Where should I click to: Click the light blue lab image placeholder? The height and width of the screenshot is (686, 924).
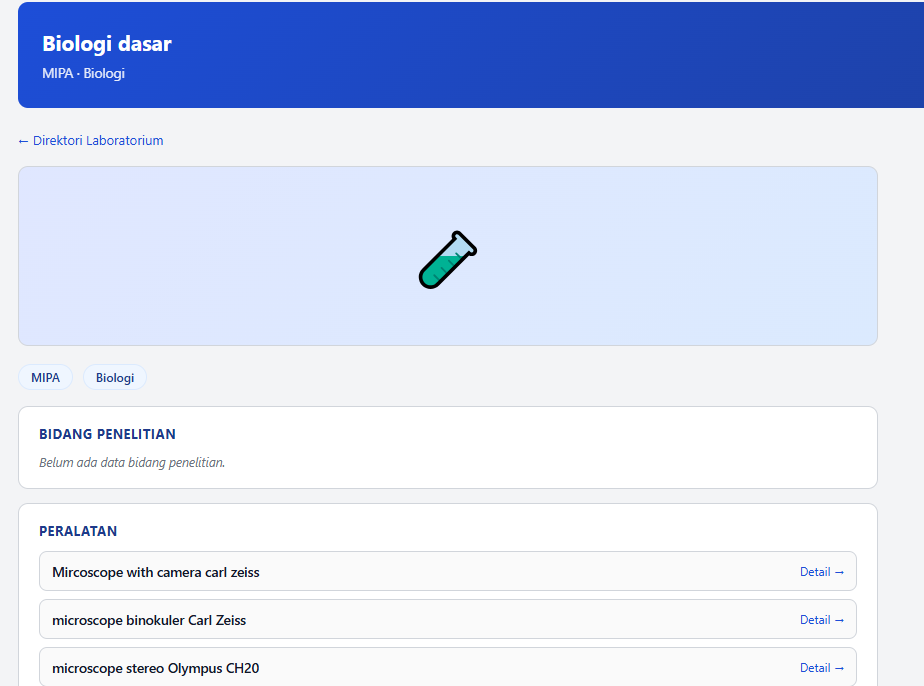pos(448,256)
